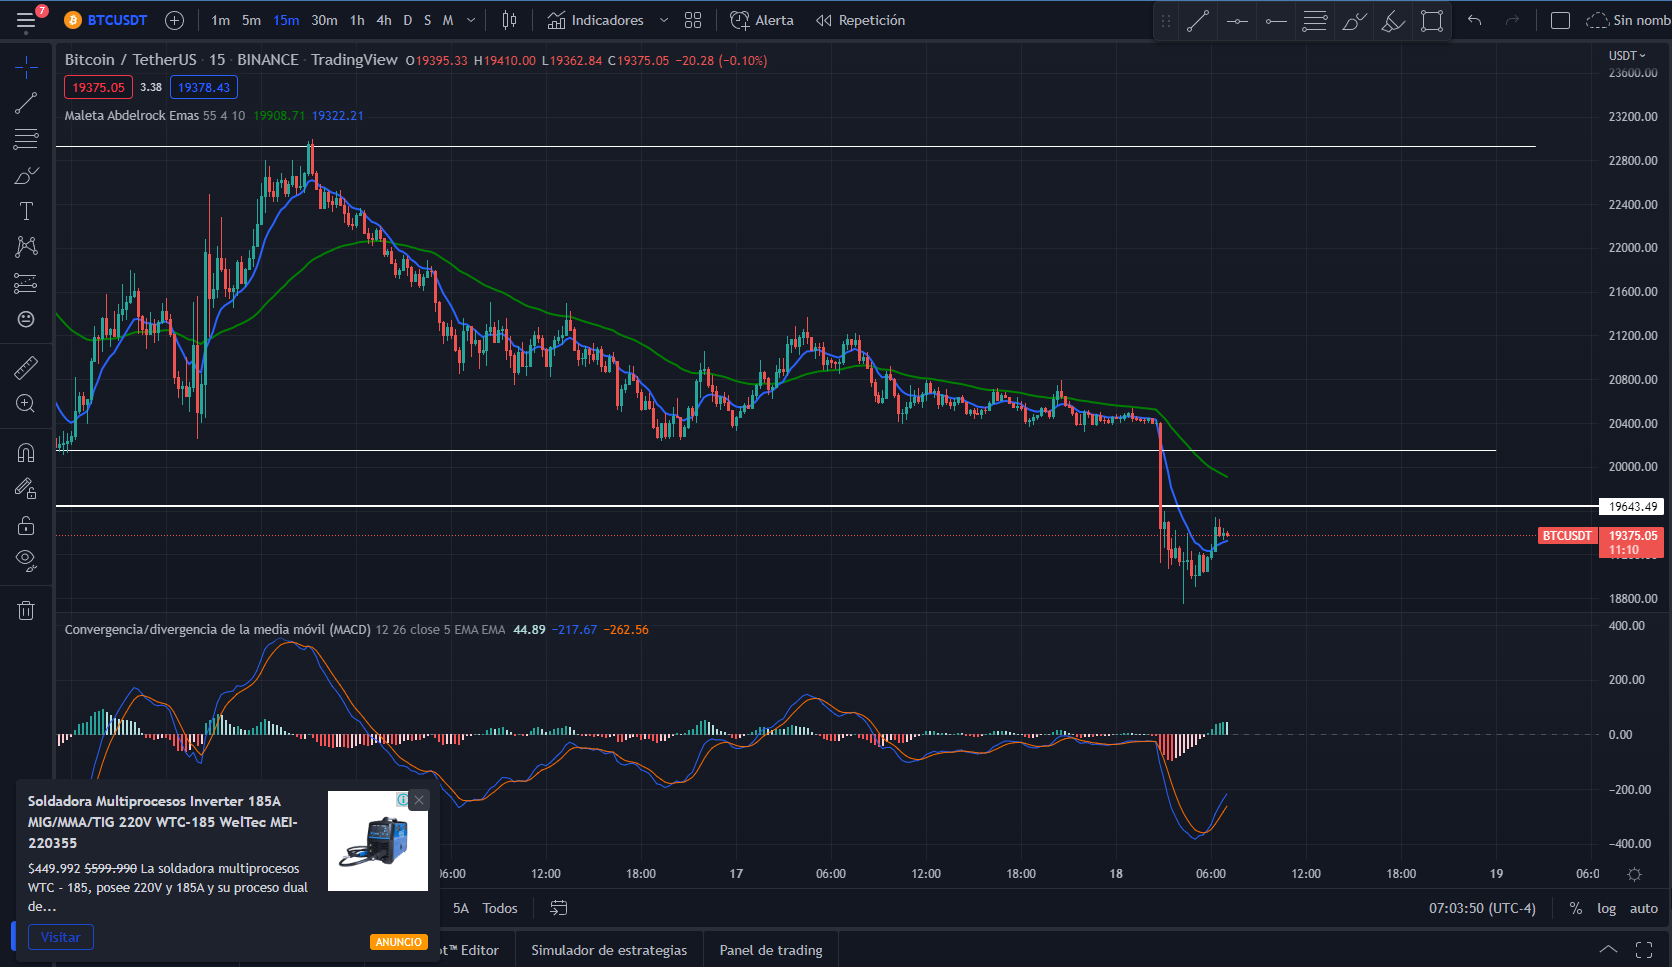Activate the zoom in tool
This screenshot has height=967, width=1672.
click(26, 404)
